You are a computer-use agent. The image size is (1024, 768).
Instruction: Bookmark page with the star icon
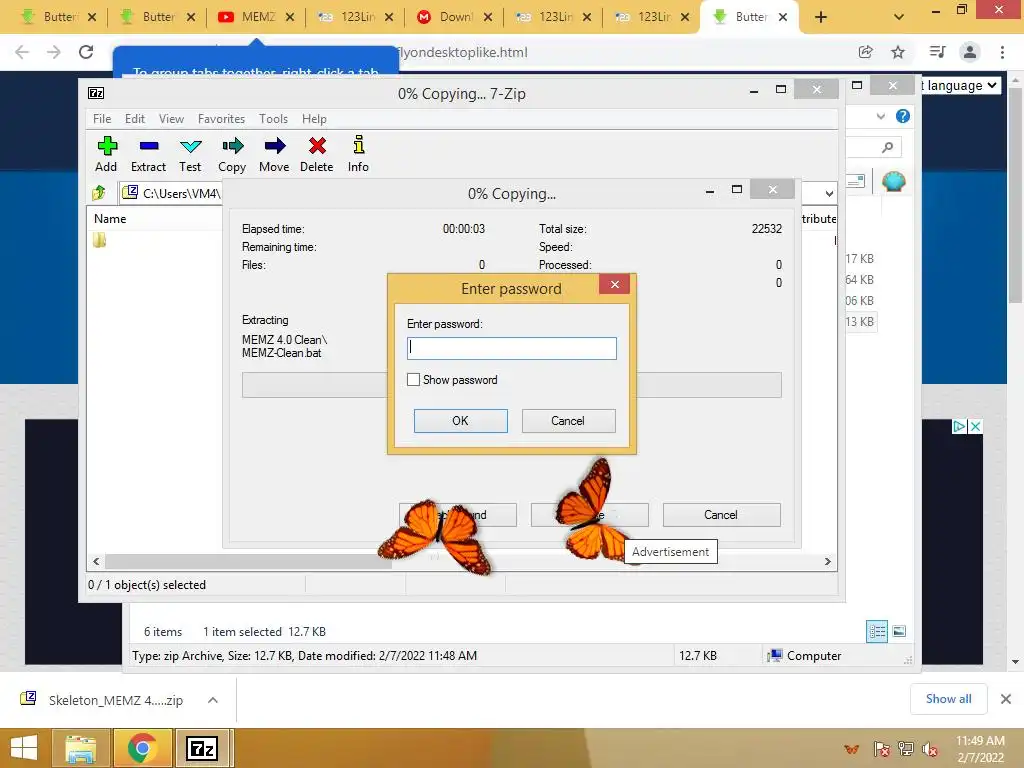[x=898, y=52]
